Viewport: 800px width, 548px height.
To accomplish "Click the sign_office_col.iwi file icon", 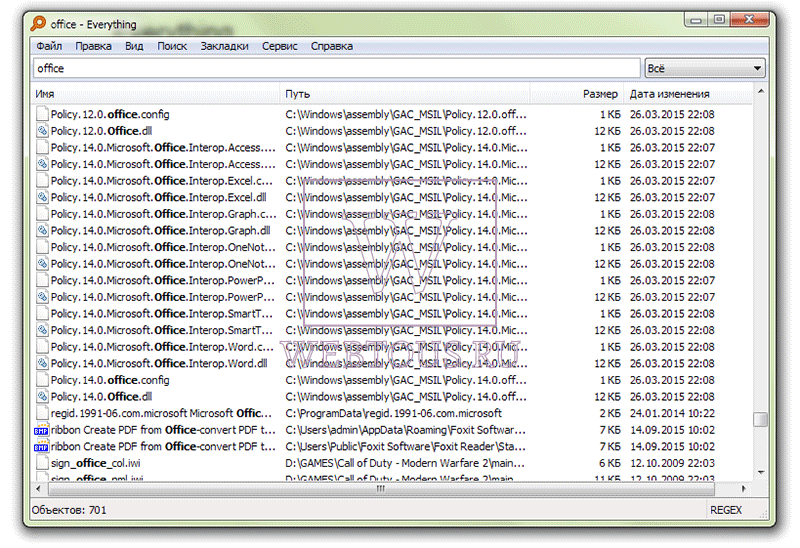I will 42,463.
